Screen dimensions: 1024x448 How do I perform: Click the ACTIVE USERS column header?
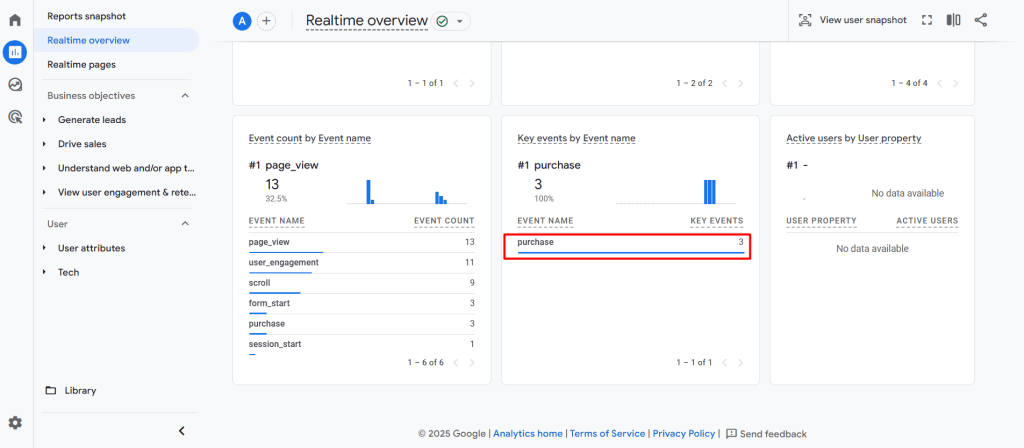pyautogui.click(x=927, y=221)
